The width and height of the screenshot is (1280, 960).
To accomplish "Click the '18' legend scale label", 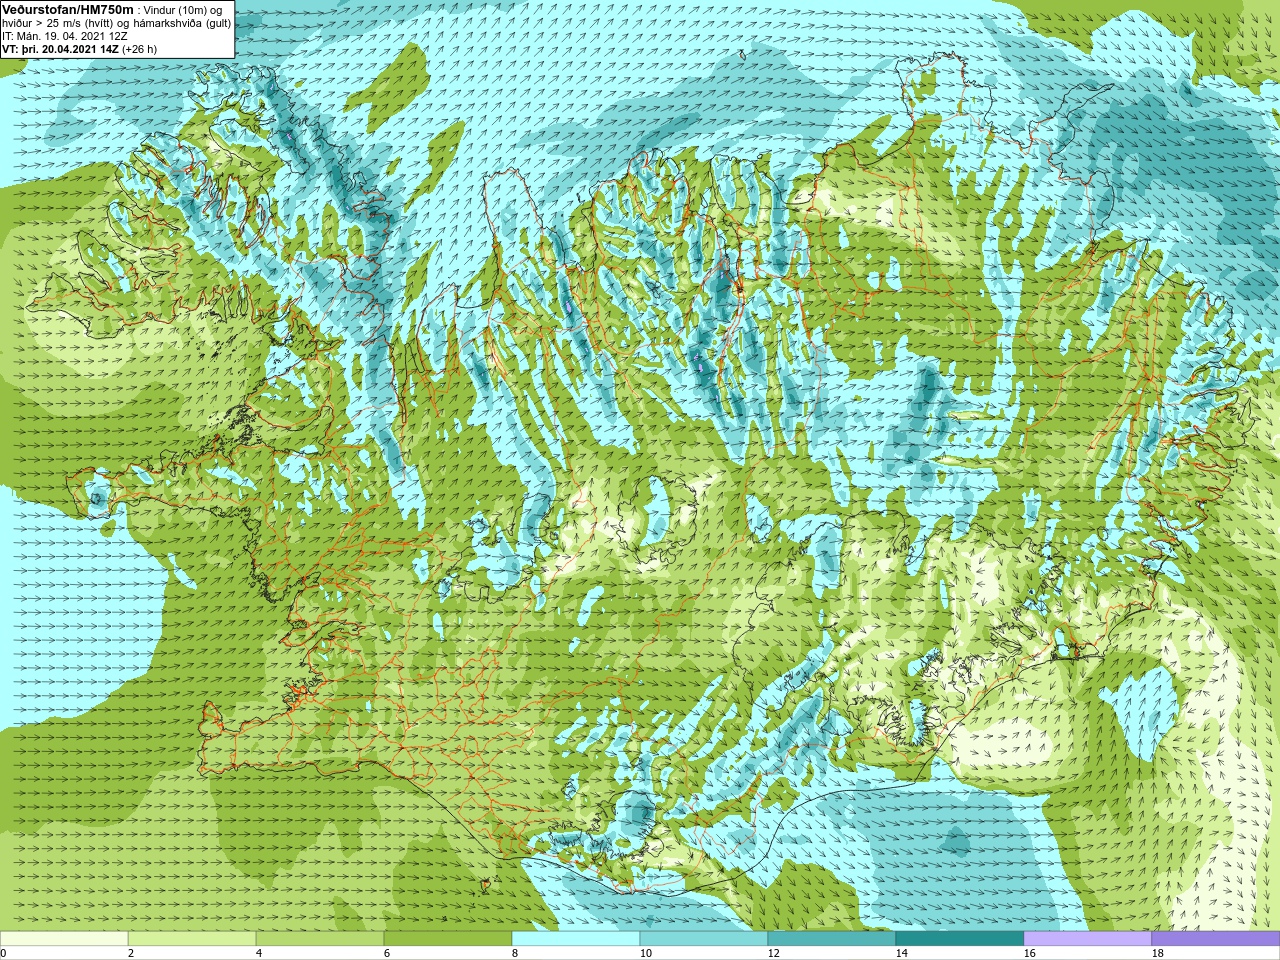I will 1157,953.
